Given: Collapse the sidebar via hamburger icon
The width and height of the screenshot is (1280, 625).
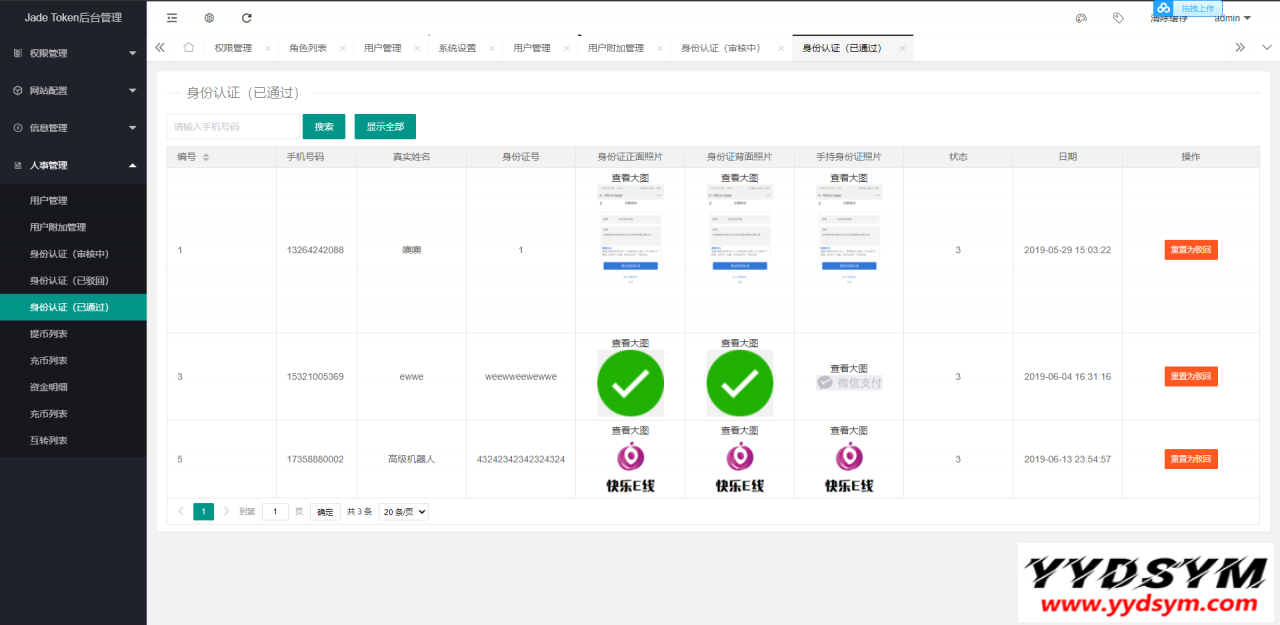Looking at the screenshot, I should click(171, 17).
